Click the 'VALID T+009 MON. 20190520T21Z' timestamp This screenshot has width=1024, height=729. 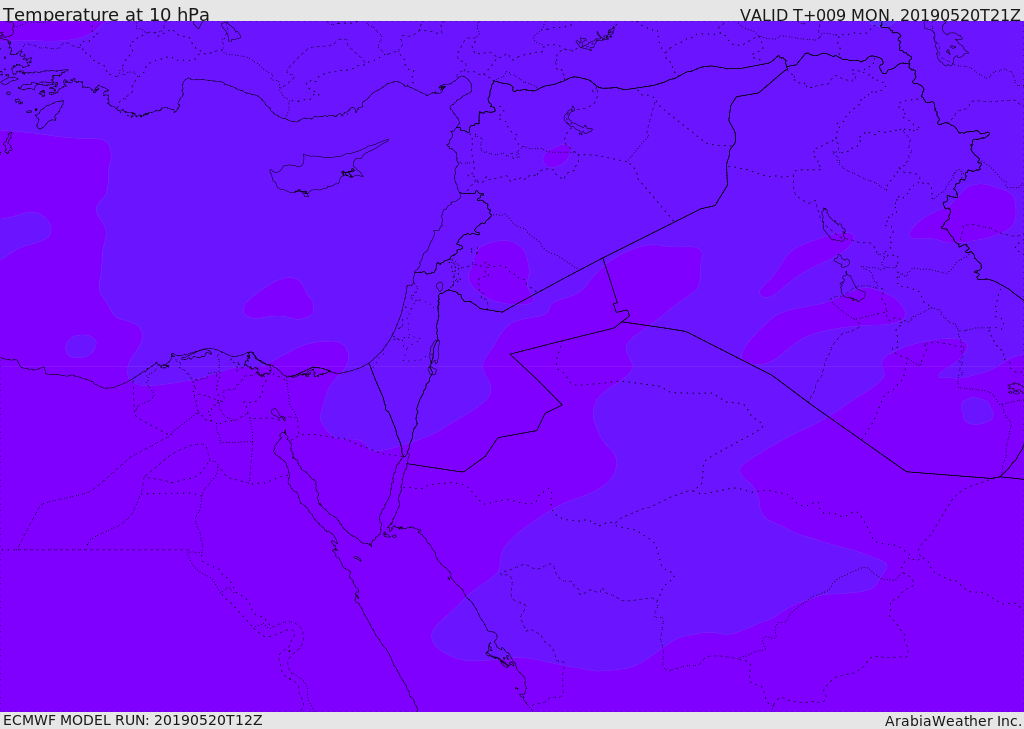coord(880,15)
